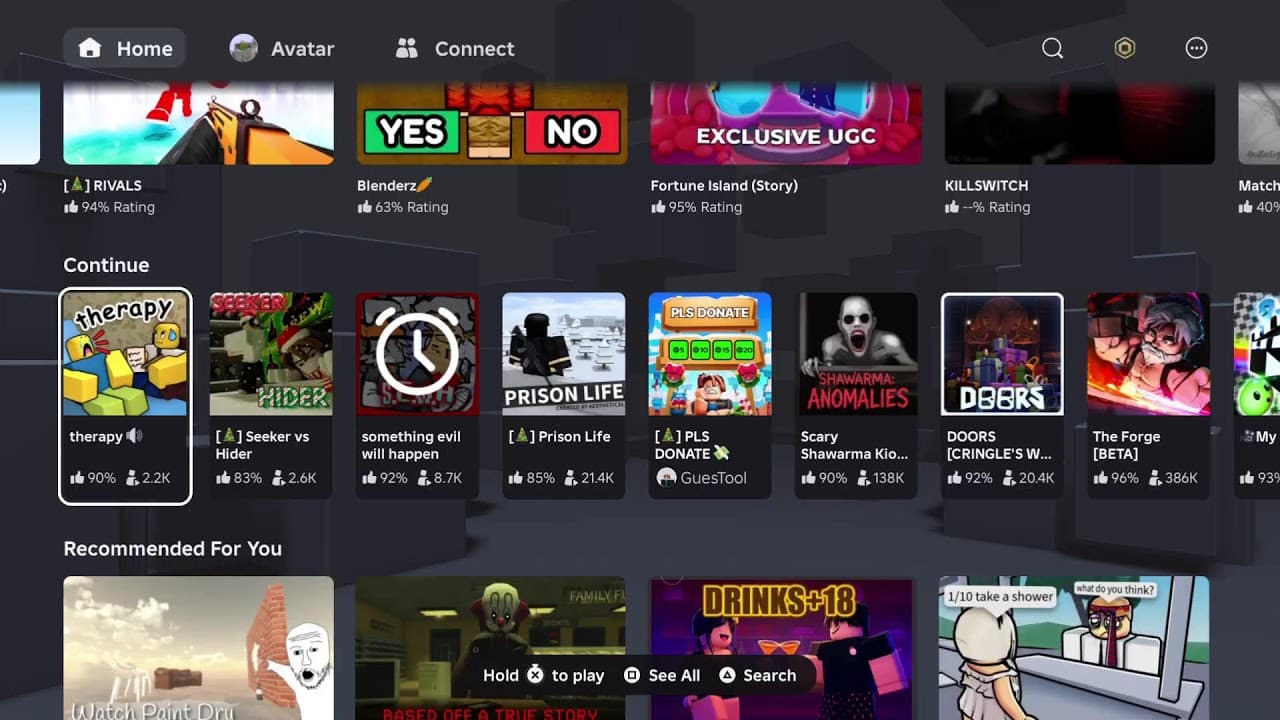The height and width of the screenshot is (720, 1280).
Task: Click the 8.7K player count icon
Action: (x=424, y=478)
